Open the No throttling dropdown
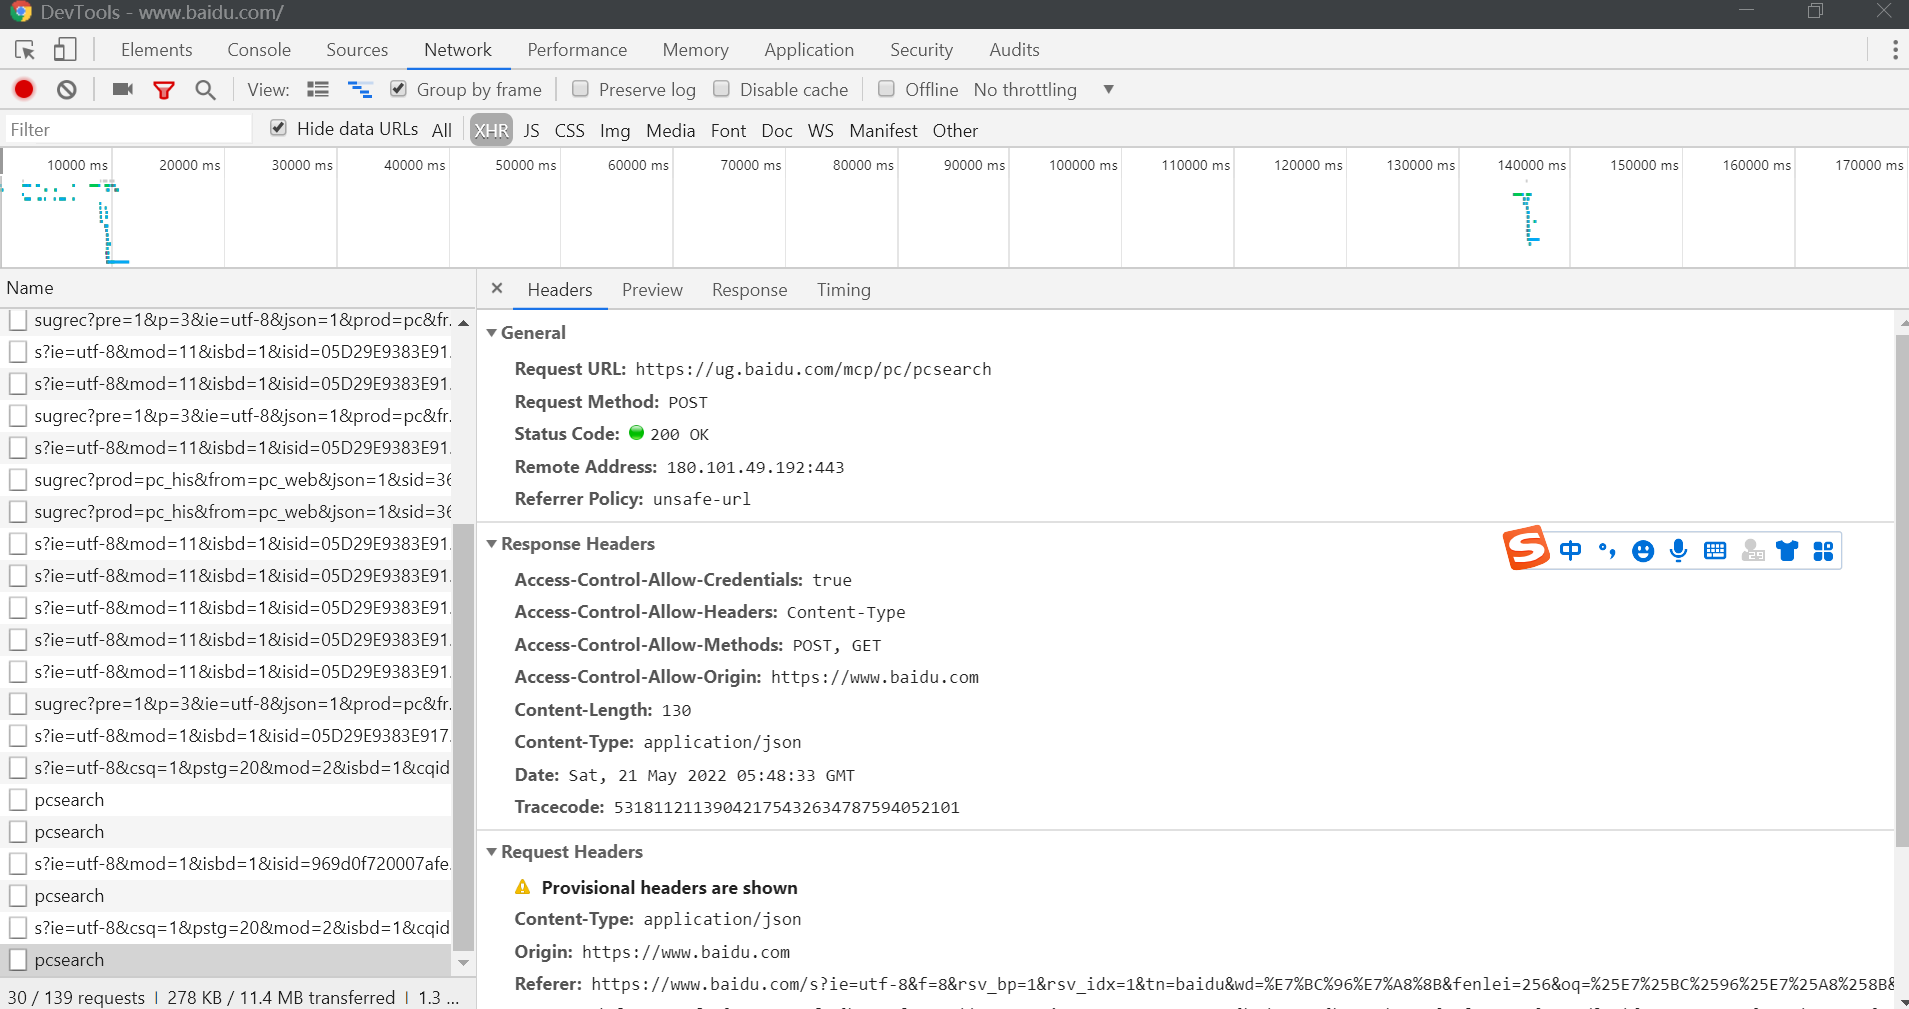This screenshot has width=1909, height=1009. pyautogui.click(x=1044, y=90)
